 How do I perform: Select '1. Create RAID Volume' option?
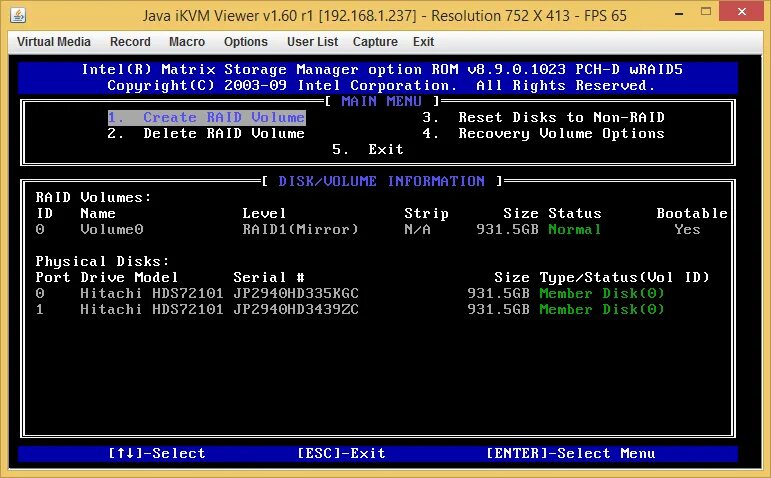coord(207,118)
